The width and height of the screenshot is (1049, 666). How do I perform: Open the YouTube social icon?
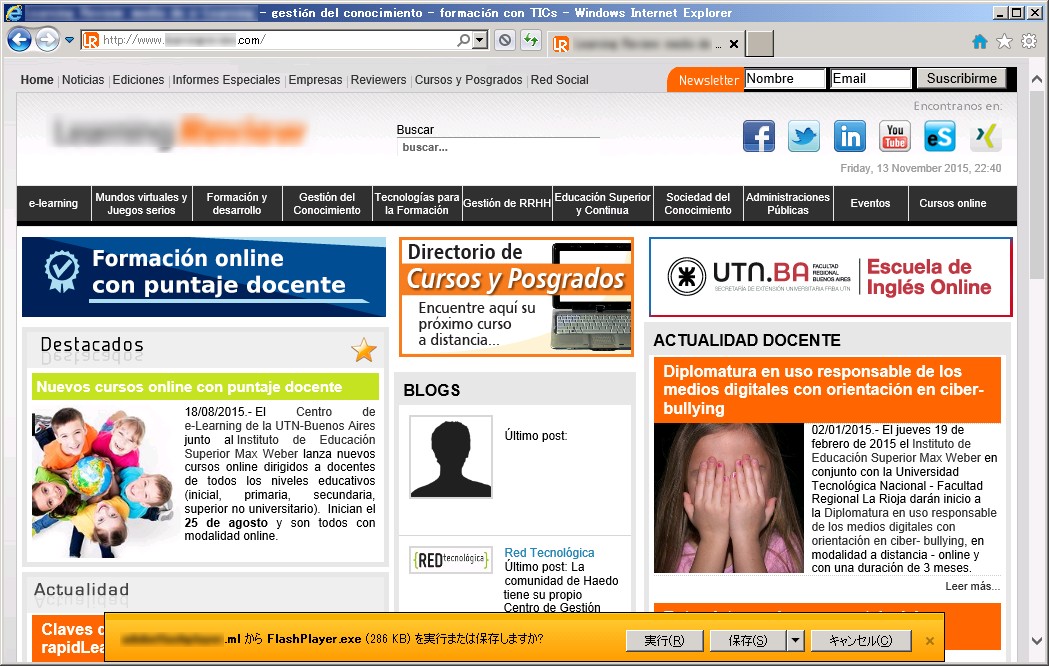click(894, 136)
